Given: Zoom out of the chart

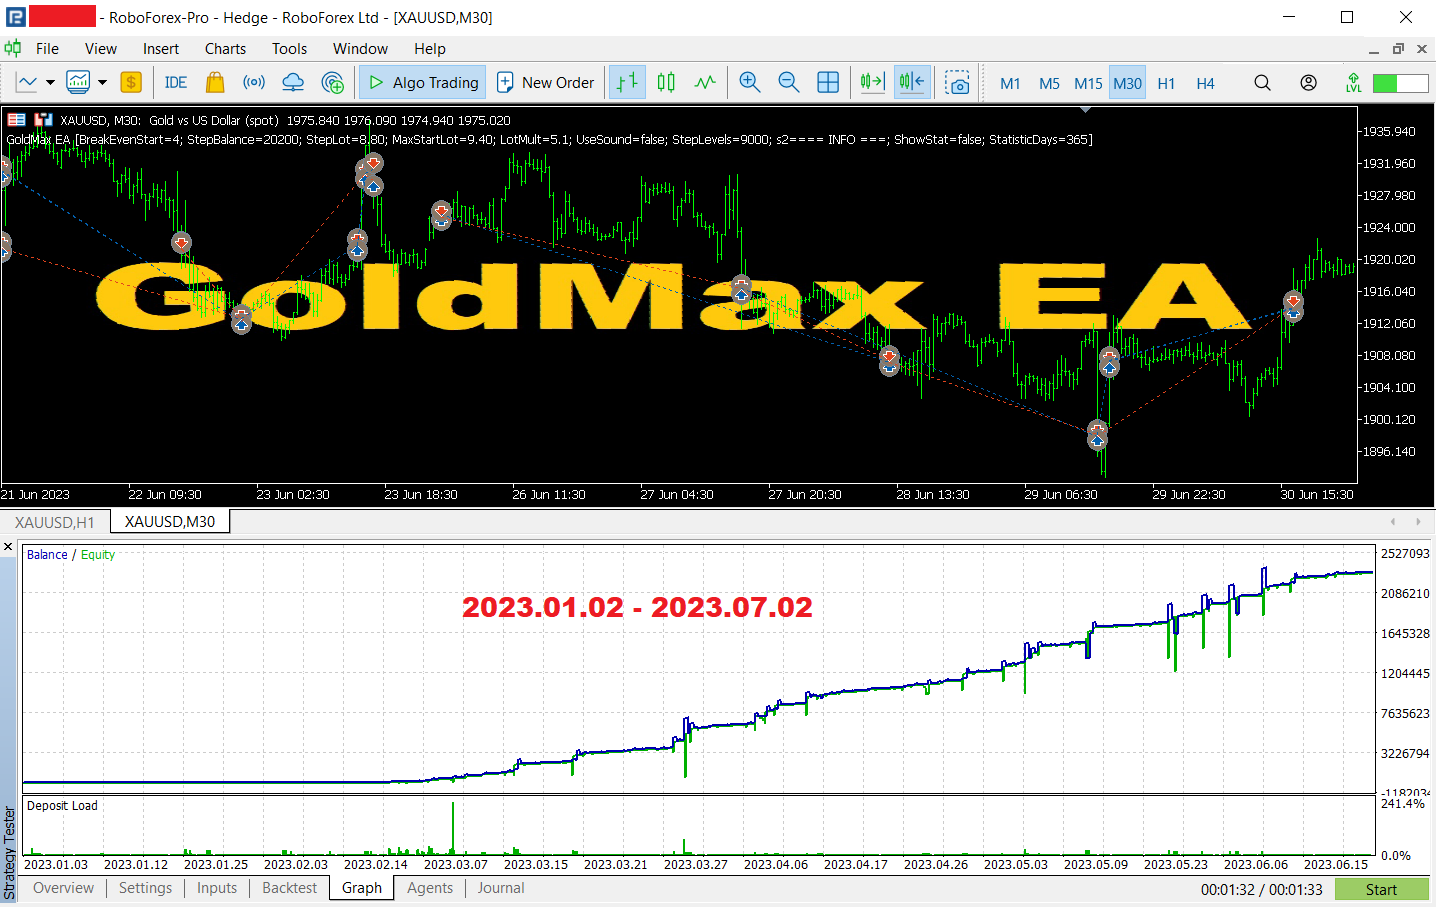Looking at the screenshot, I should (789, 83).
